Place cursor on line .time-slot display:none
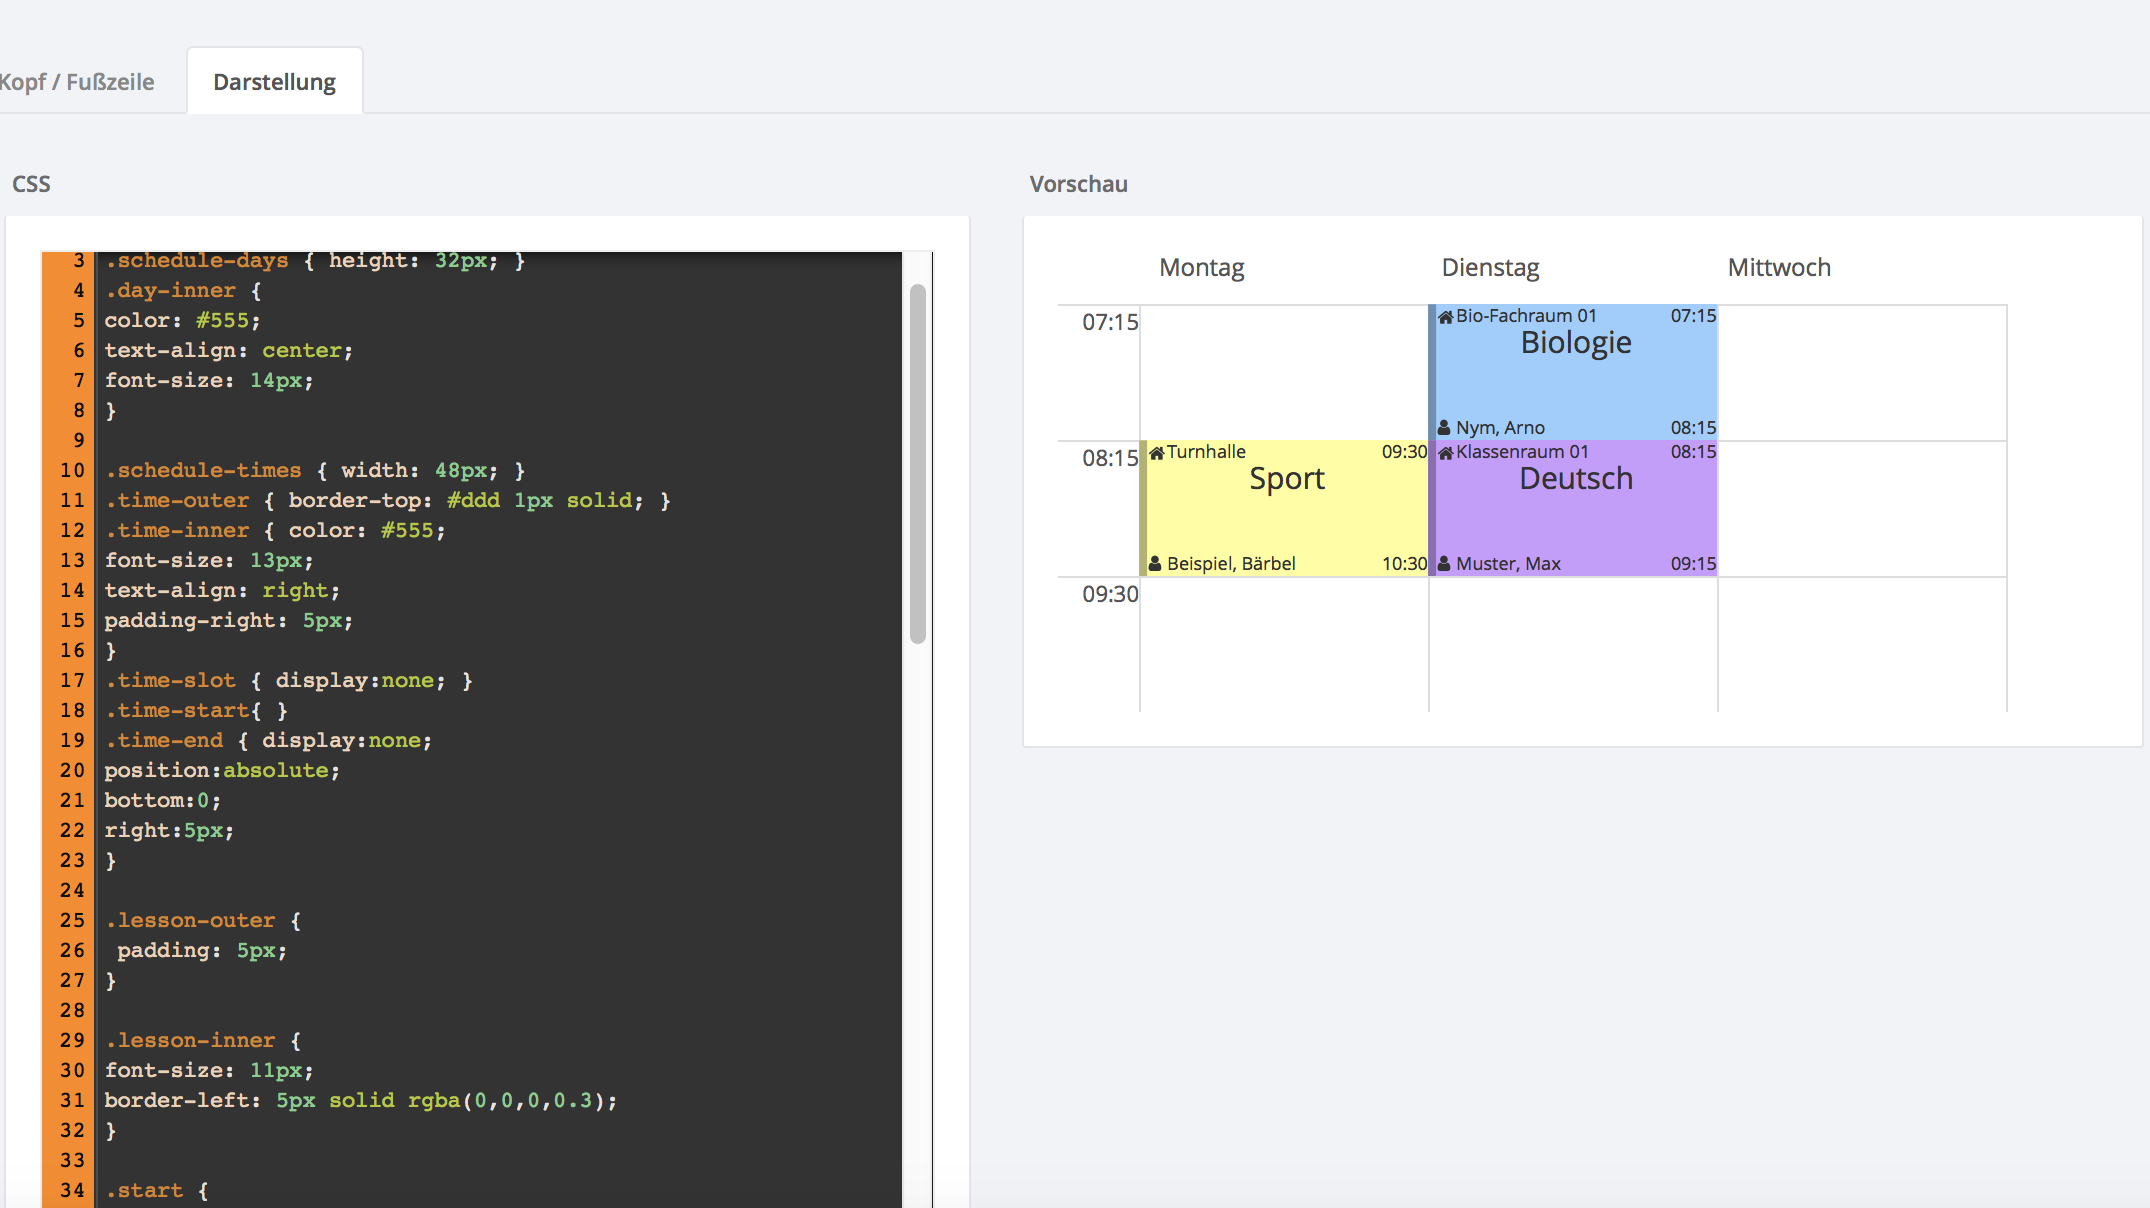 tap(288, 681)
